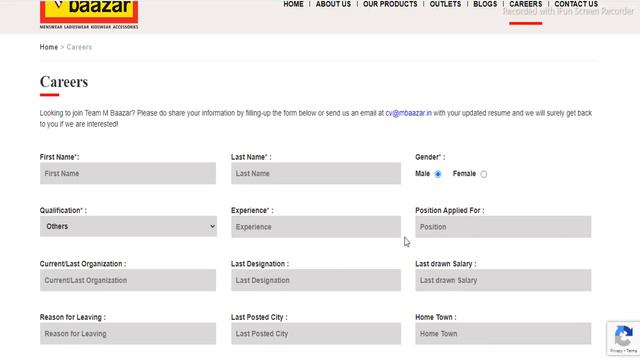640x360 pixels.
Task: Click the Gender label text
Action: pos(430,157)
